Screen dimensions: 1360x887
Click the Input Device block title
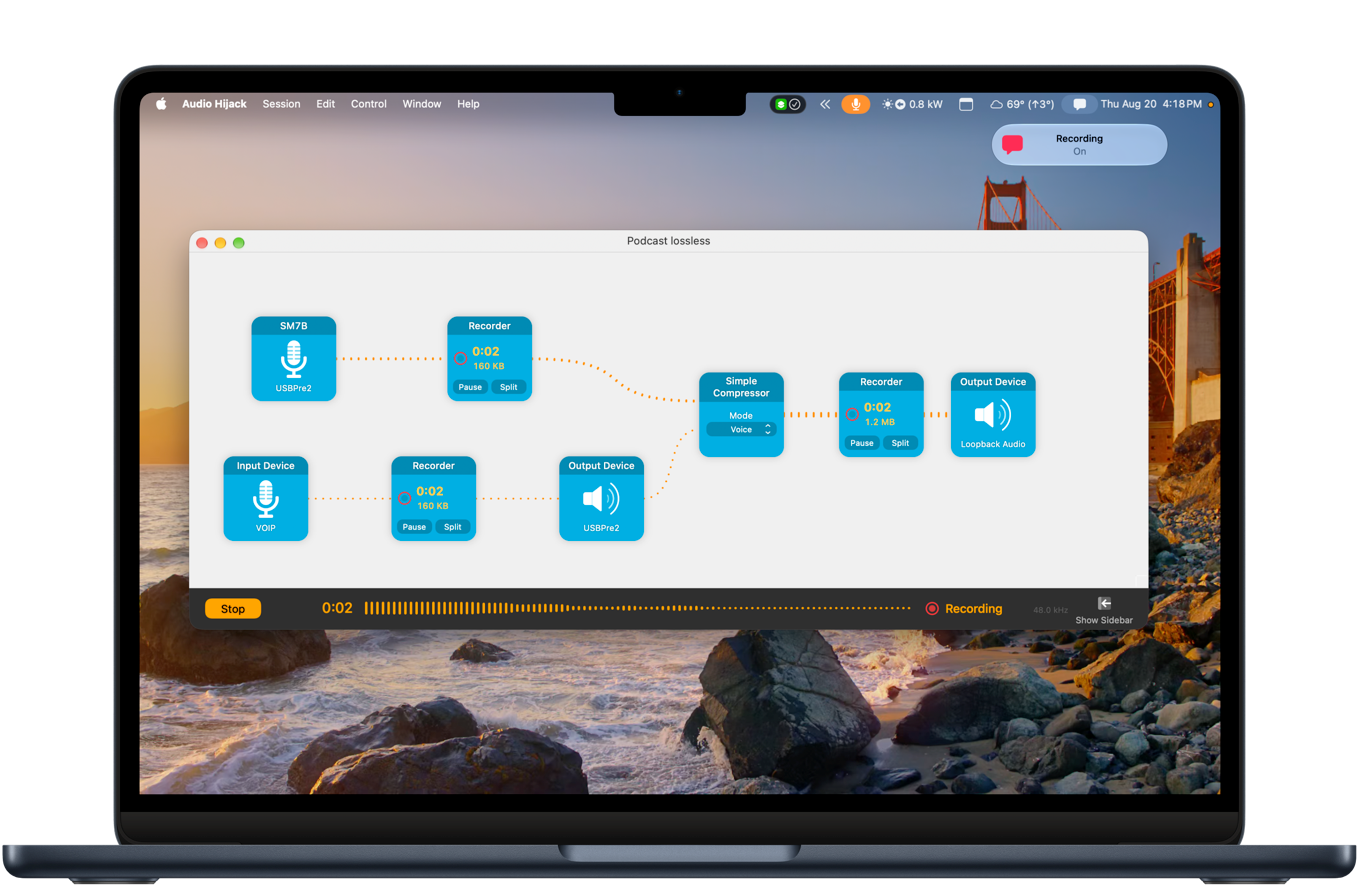click(265, 466)
